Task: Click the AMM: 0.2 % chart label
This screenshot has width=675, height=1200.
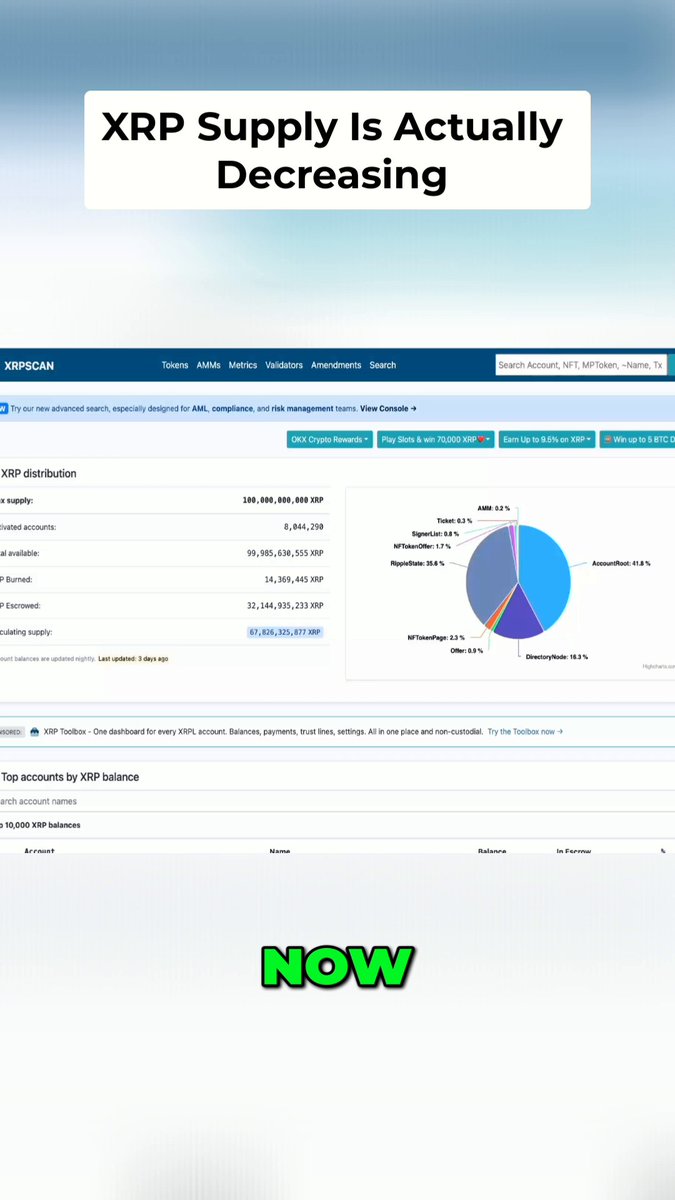Action: 493,508
